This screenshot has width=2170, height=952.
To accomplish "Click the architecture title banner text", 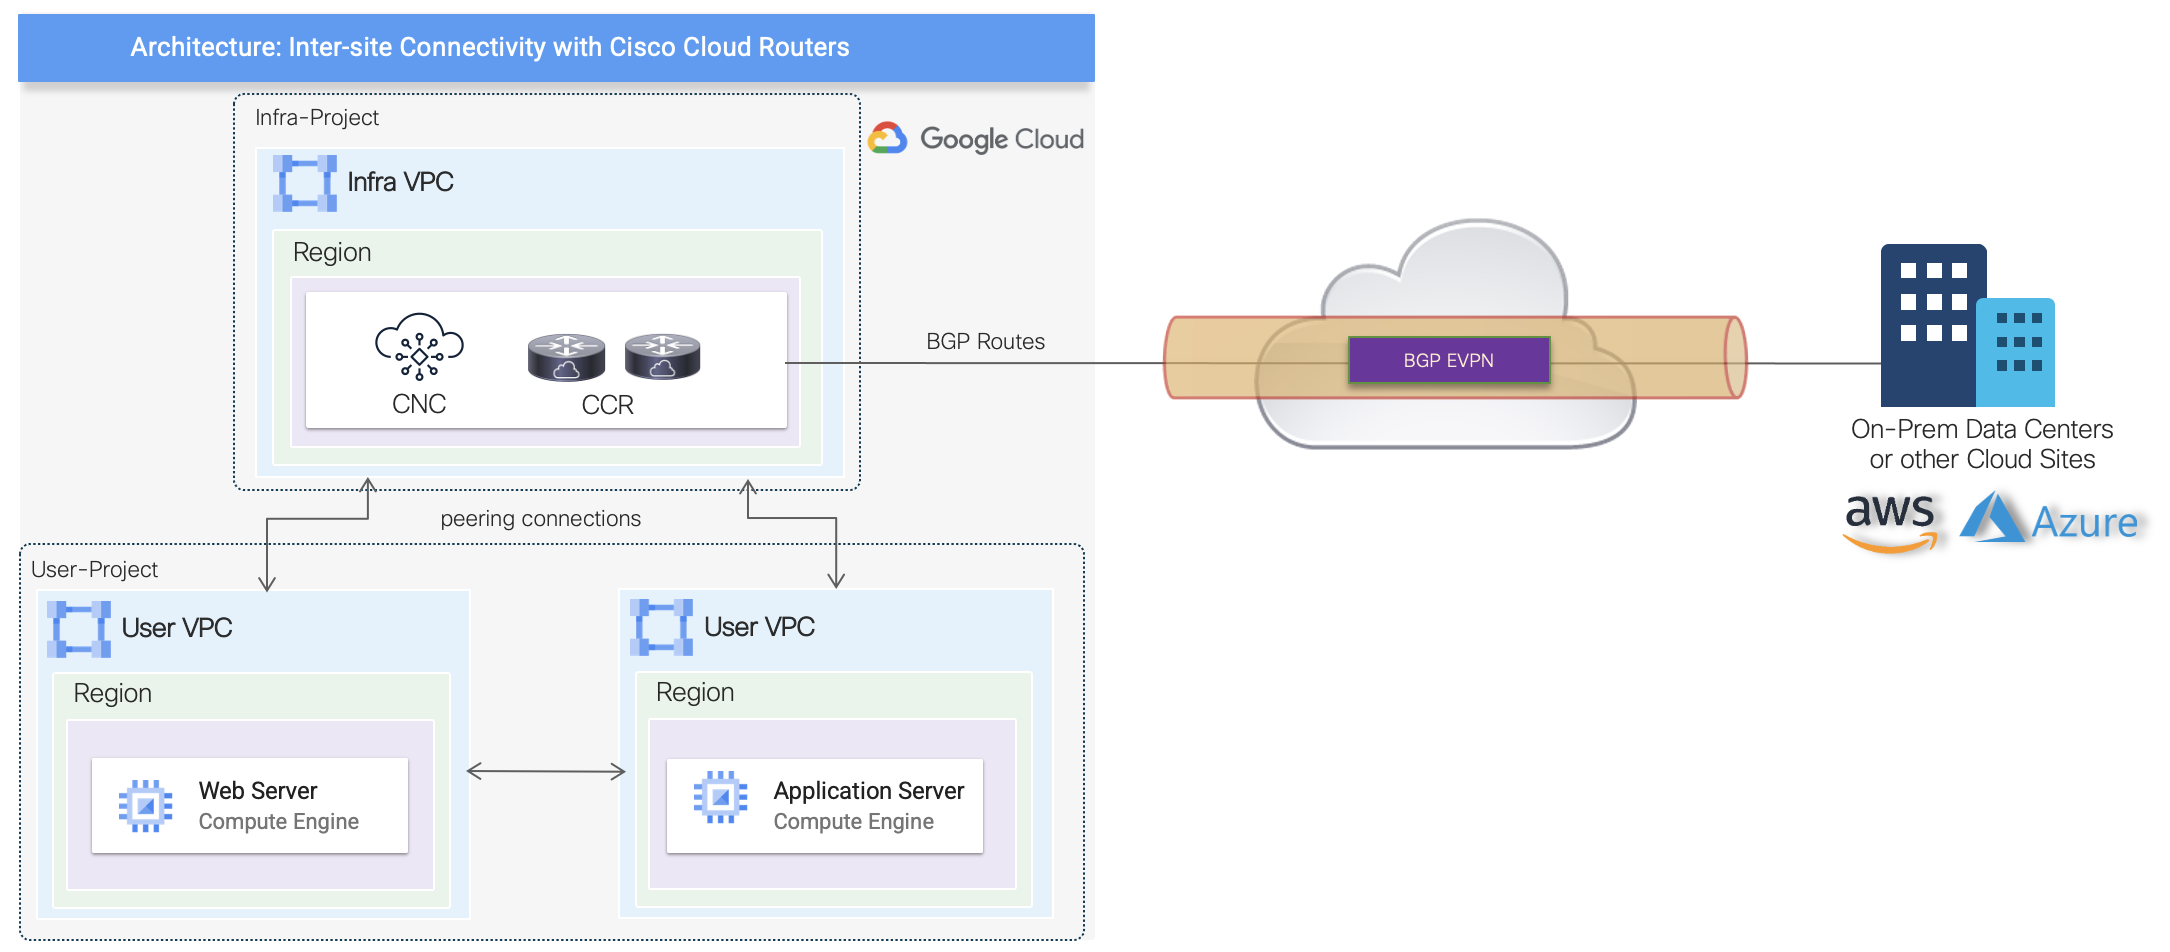I will [x=489, y=47].
